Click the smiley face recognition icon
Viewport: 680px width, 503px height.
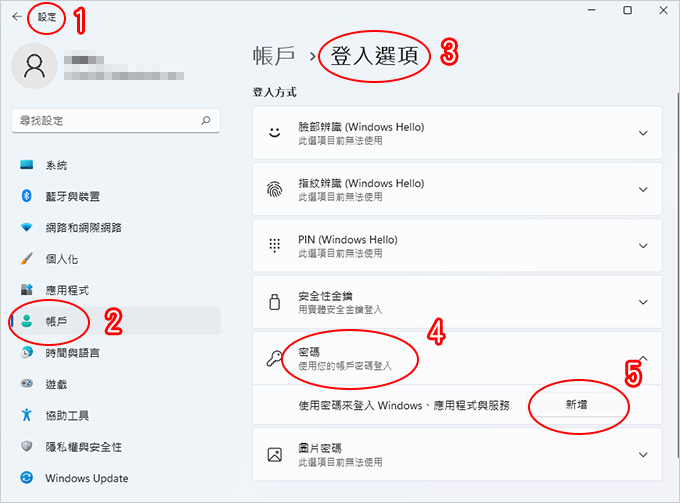click(275, 133)
